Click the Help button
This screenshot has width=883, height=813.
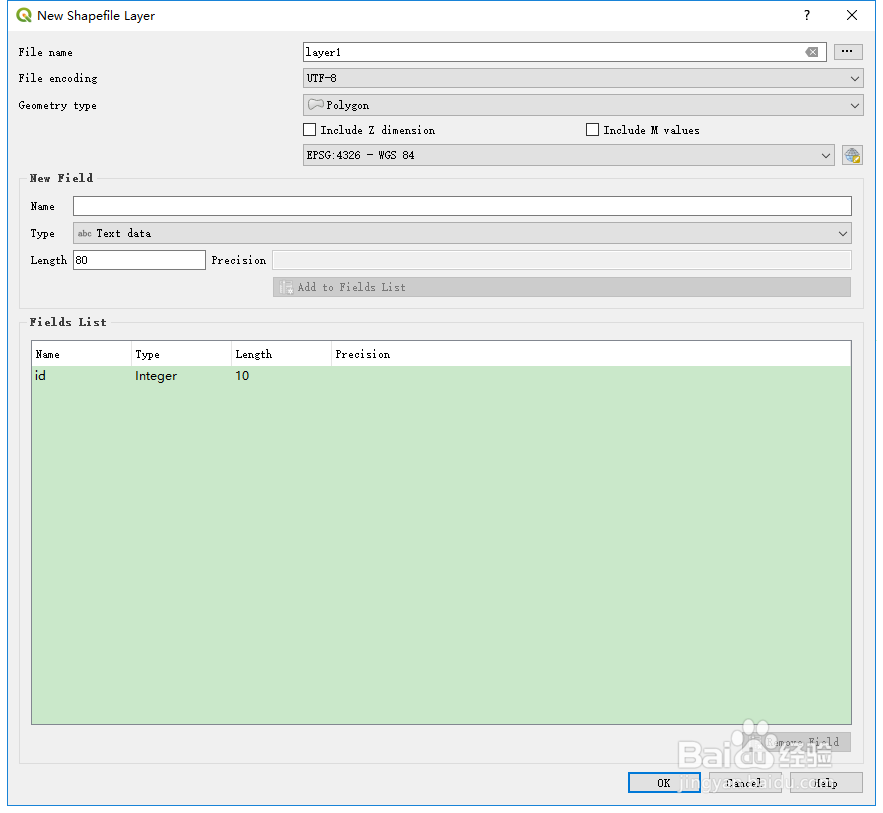826,783
